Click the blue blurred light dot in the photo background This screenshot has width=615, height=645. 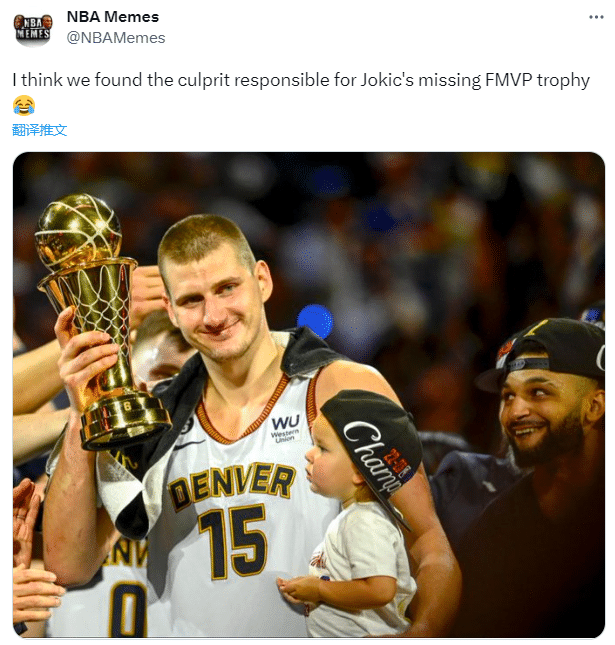tap(316, 321)
